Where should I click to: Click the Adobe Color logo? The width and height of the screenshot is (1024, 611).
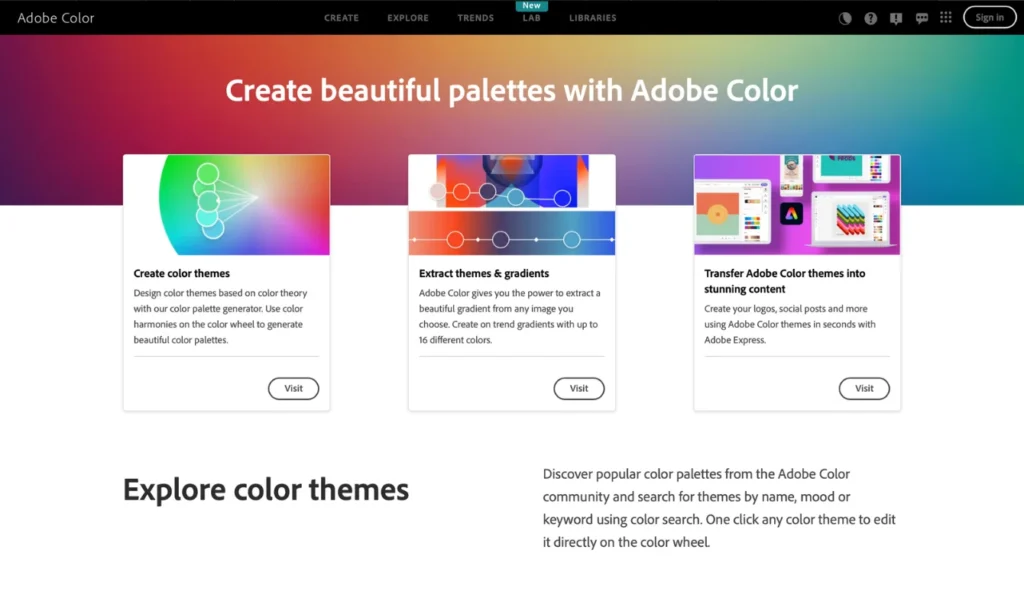(x=55, y=17)
